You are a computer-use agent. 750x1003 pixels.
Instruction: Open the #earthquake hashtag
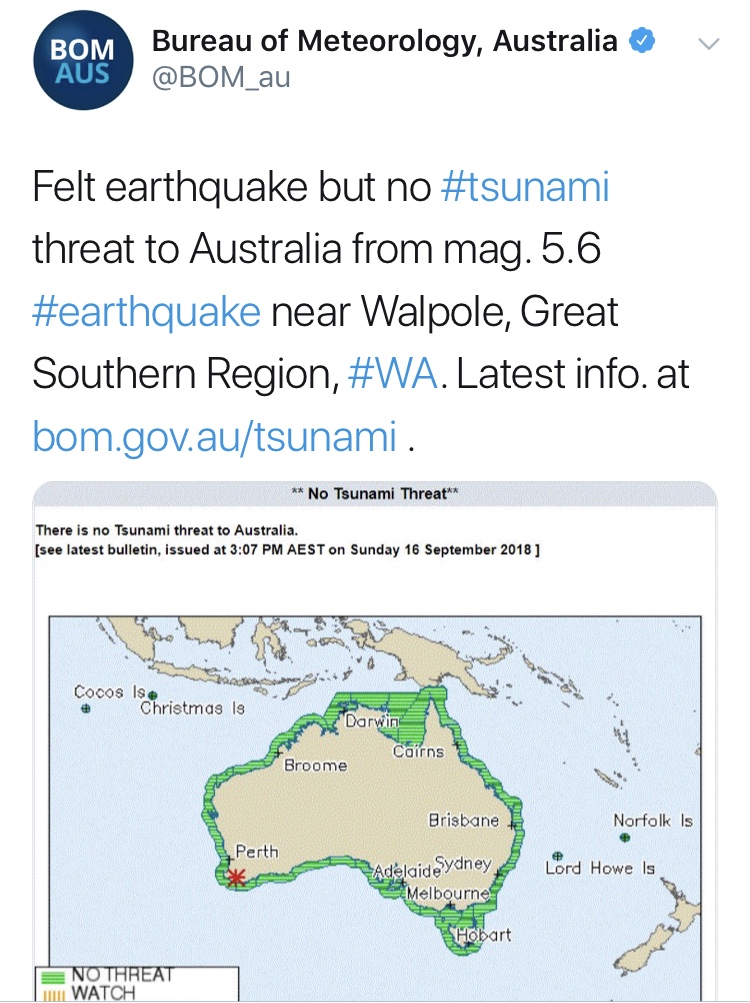click(147, 312)
